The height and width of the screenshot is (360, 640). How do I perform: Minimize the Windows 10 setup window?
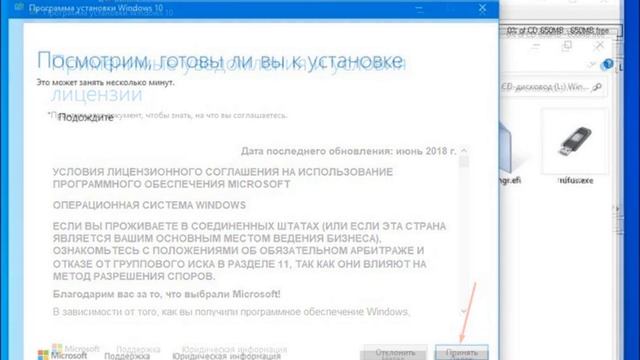coord(419,8)
